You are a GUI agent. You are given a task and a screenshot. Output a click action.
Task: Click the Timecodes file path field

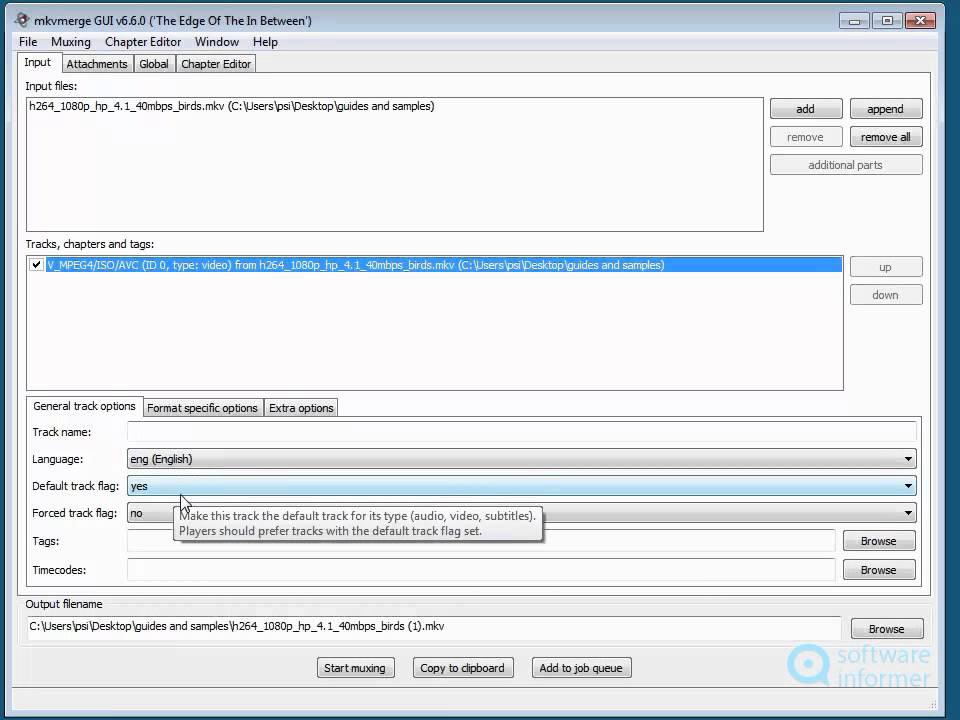(481, 570)
